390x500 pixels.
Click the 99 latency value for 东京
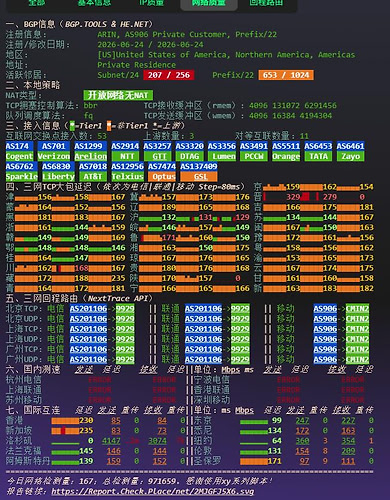tap(277, 420)
